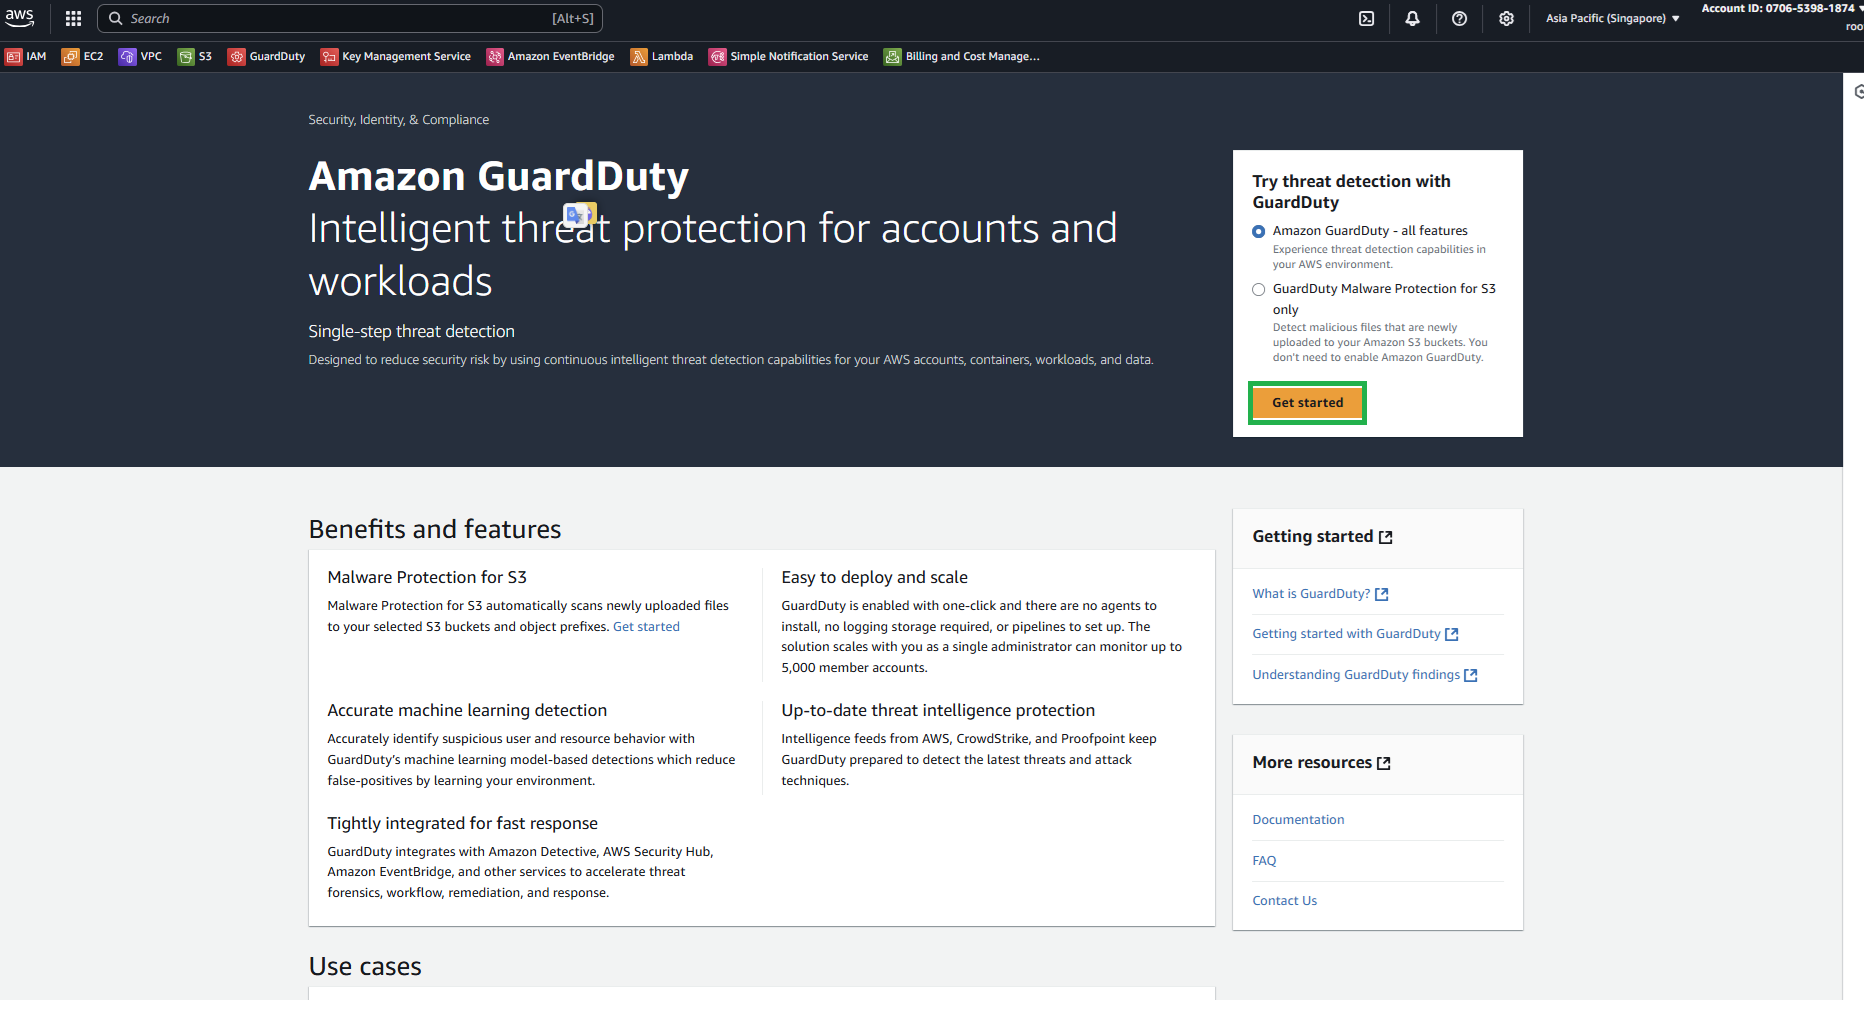The width and height of the screenshot is (1867, 1020).
Task: Open Understanding GuardDuty findings link
Action: tap(1365, 675)
